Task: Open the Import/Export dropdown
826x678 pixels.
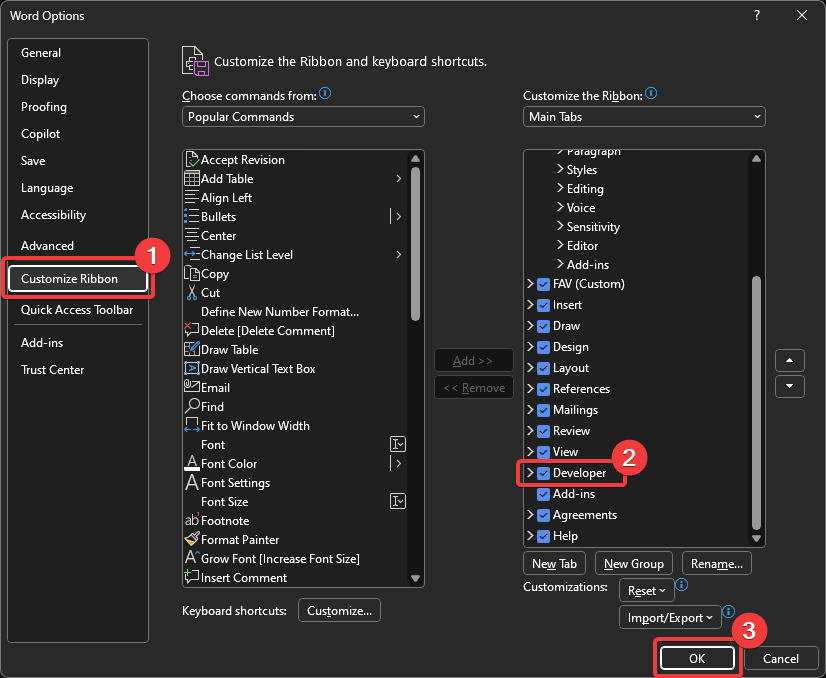Action: 670,617
